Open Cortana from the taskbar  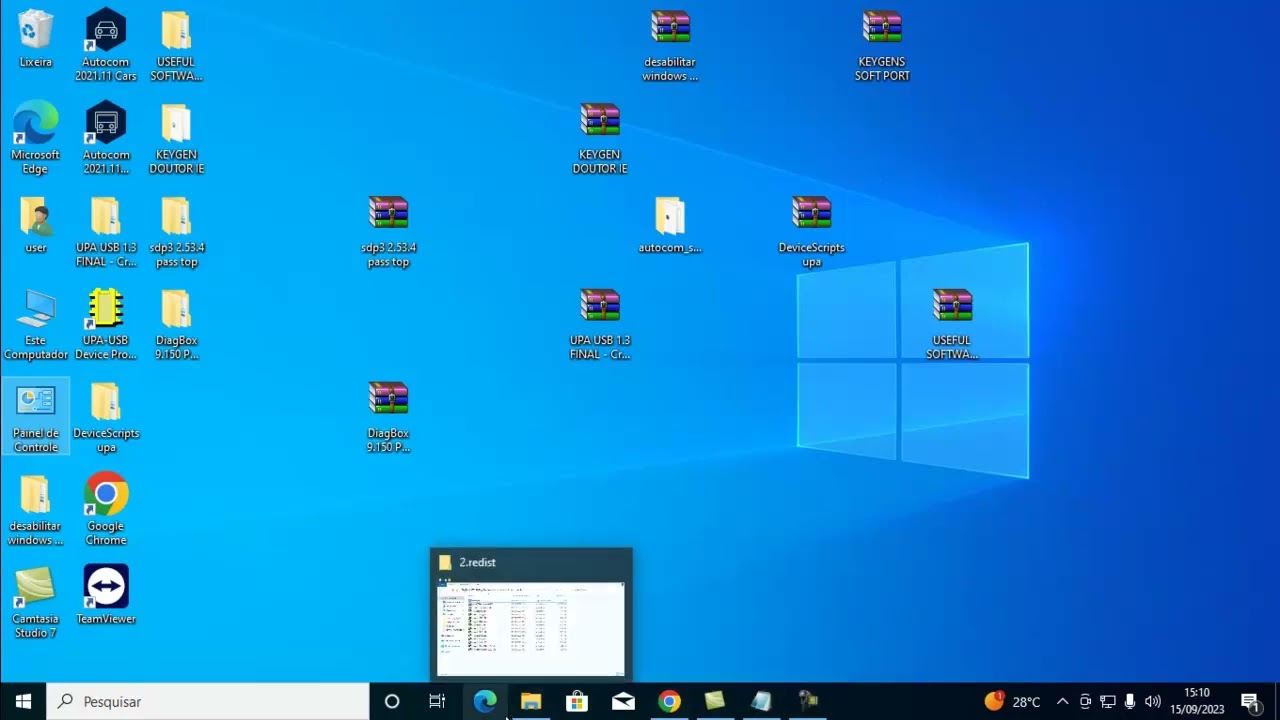pos(392,701)
